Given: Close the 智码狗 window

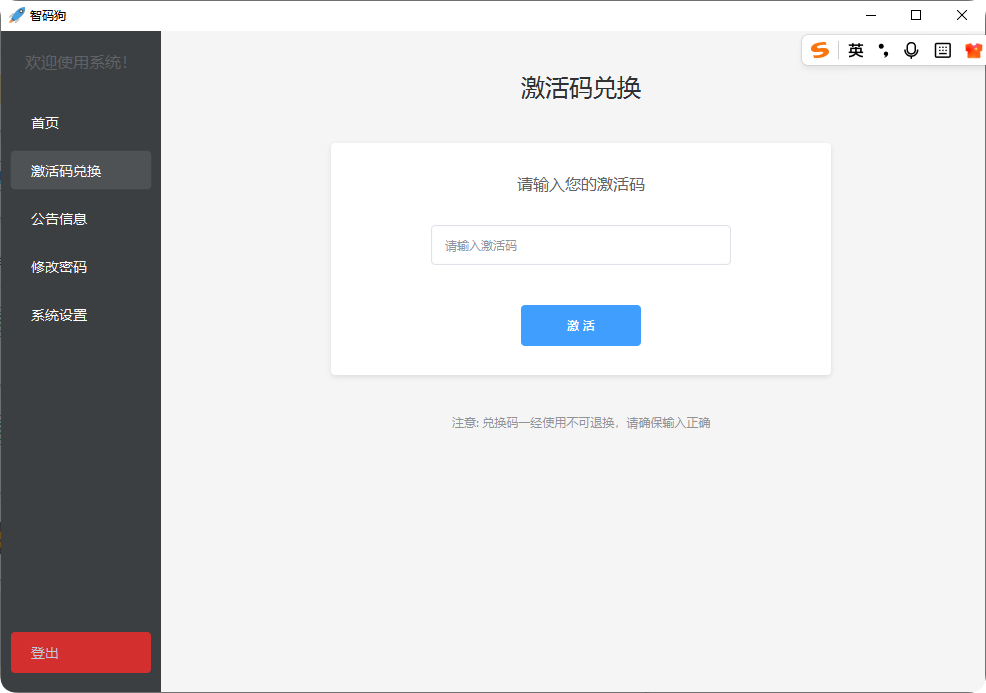Looking at the screenshot, I should point(961,15).
